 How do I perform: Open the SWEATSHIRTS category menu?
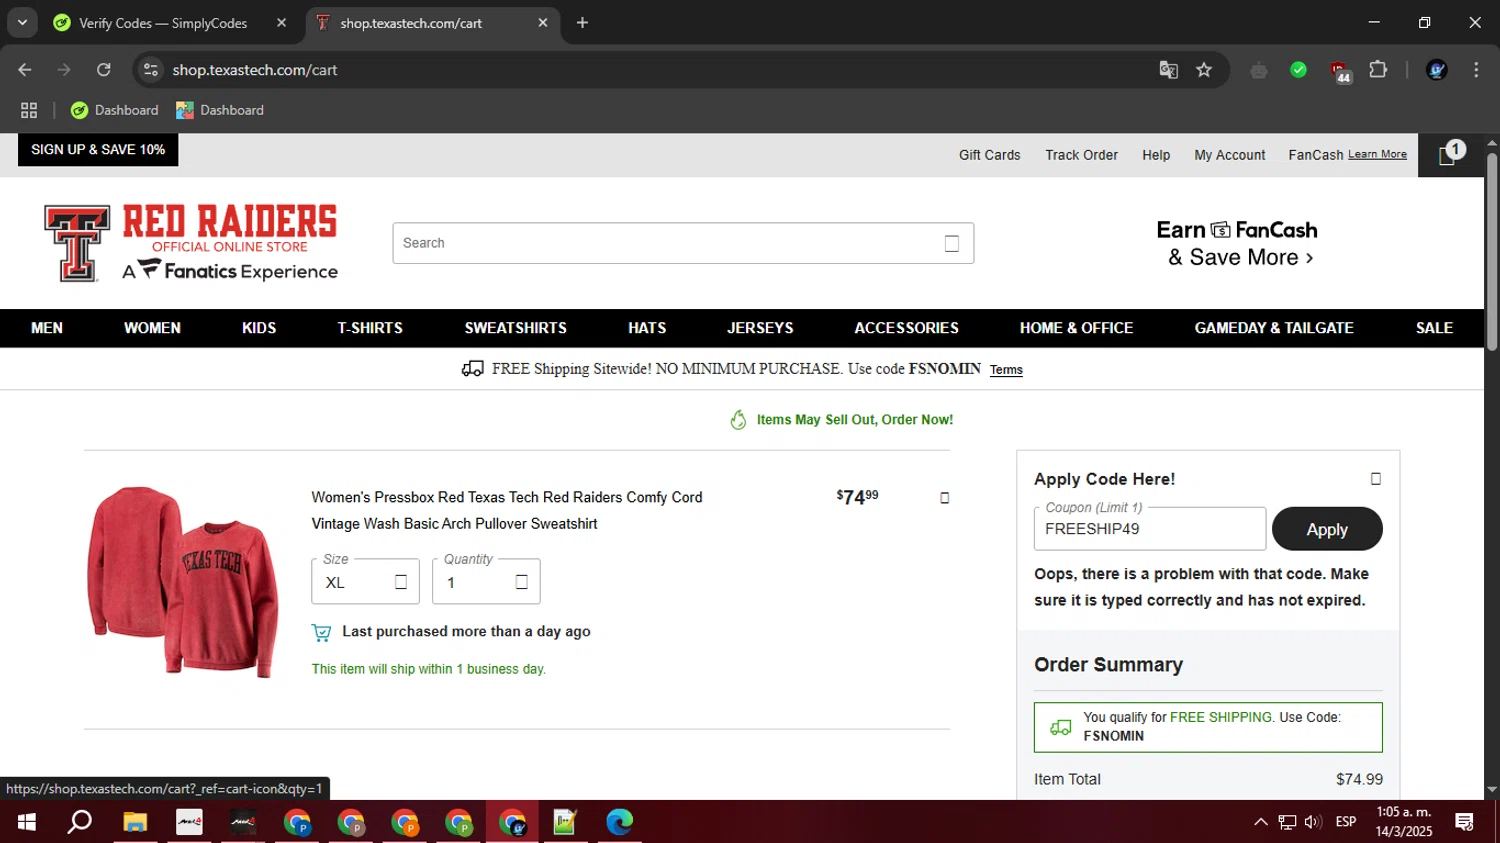coord(516,328)
